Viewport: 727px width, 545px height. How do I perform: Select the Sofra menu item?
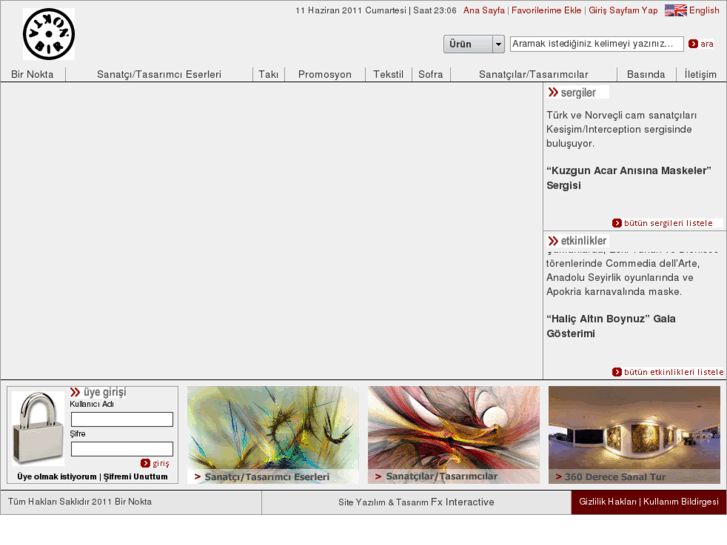click(x=430, y=74)
